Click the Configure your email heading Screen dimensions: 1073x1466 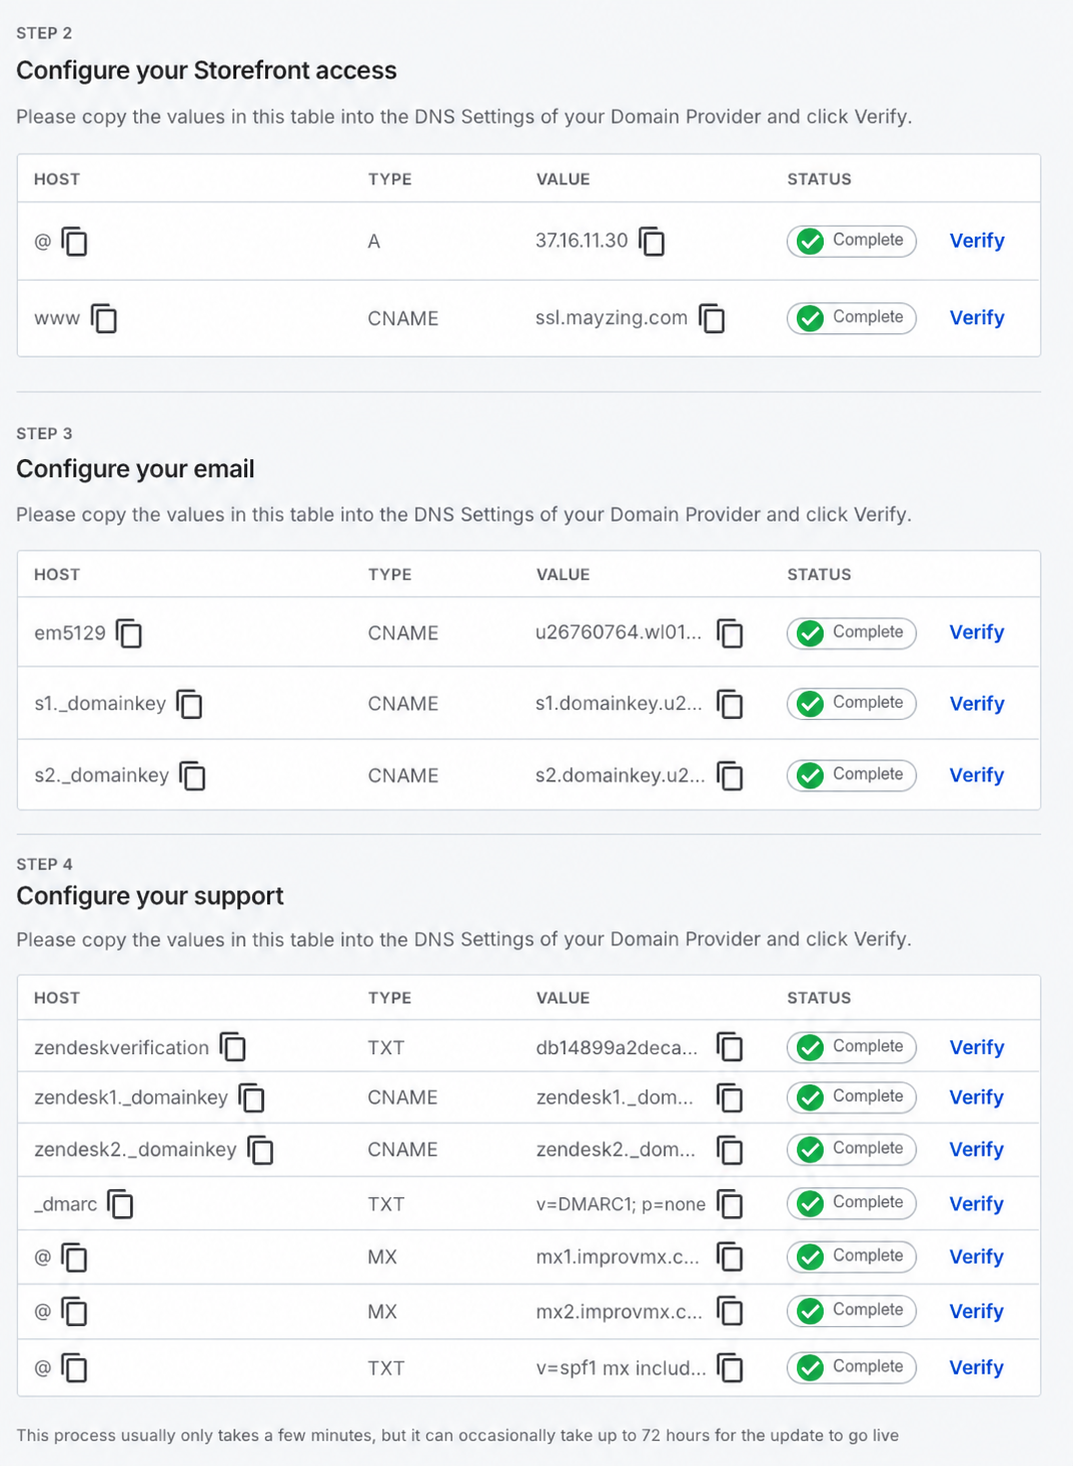point(136,469)
